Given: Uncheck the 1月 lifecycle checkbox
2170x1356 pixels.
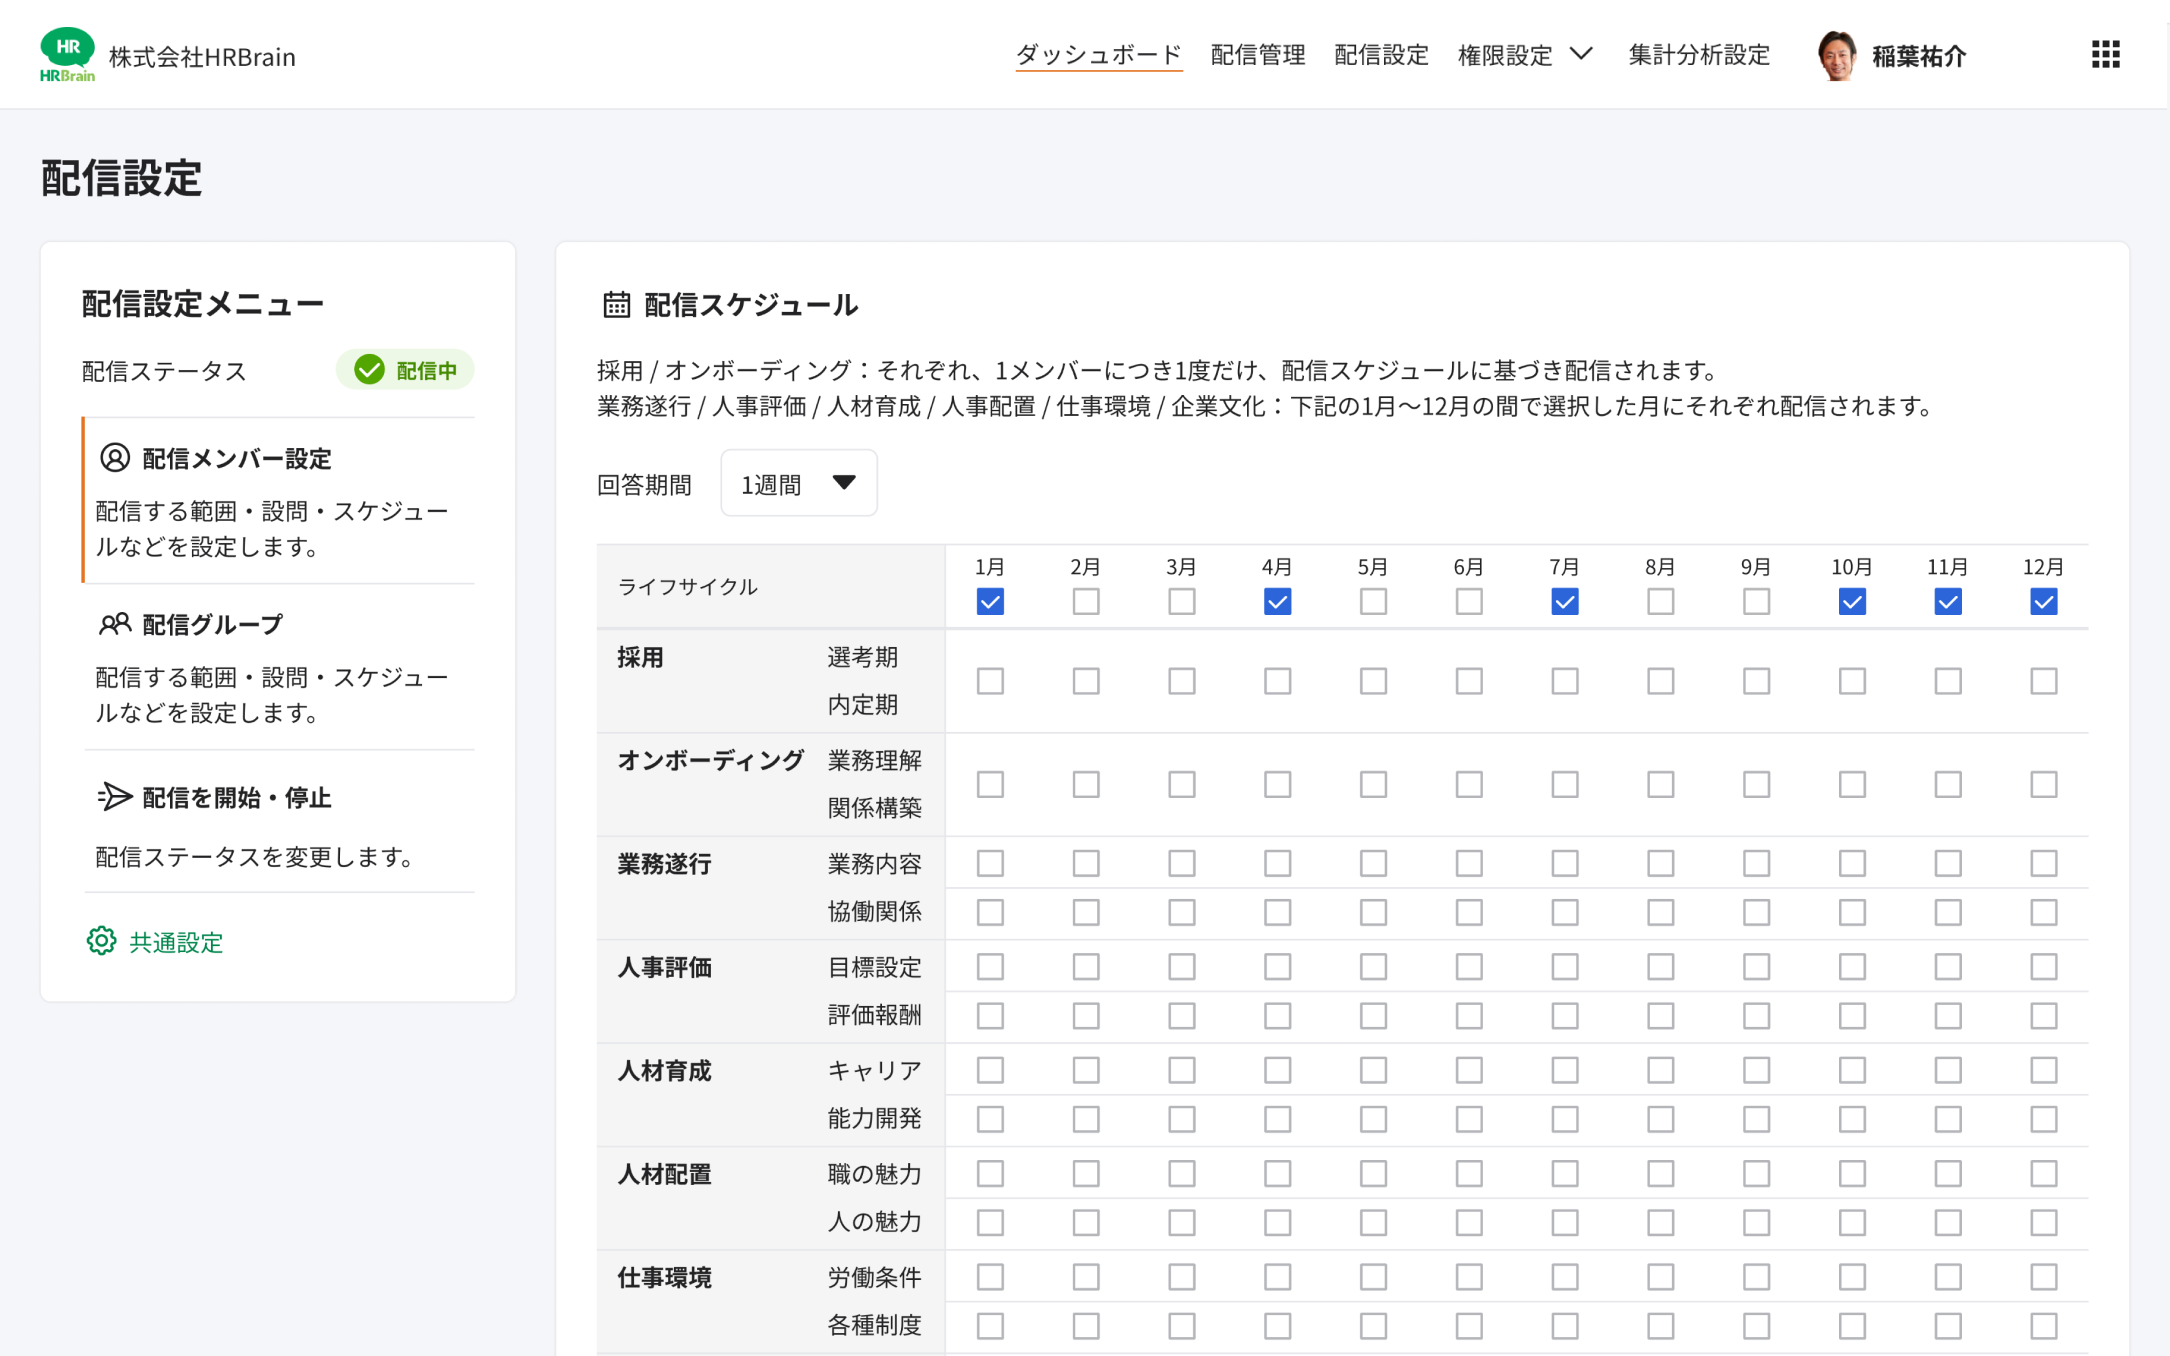Looking at the screenshot, I should click(x=990, y=602).
